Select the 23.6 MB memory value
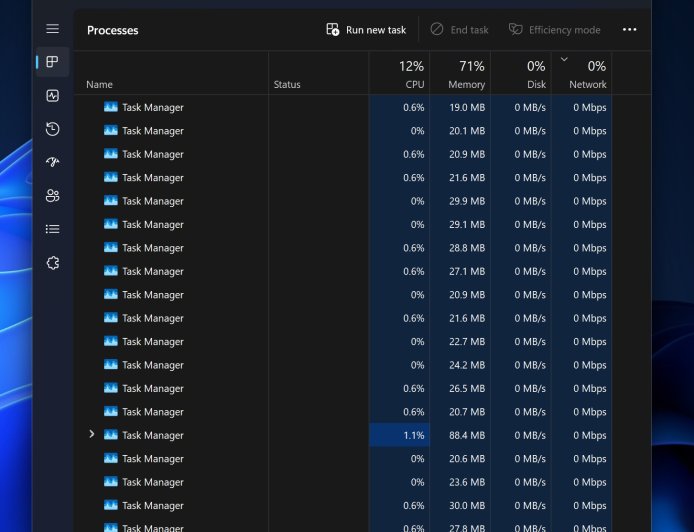Screen dimensions: 694x532 point(467,482)
